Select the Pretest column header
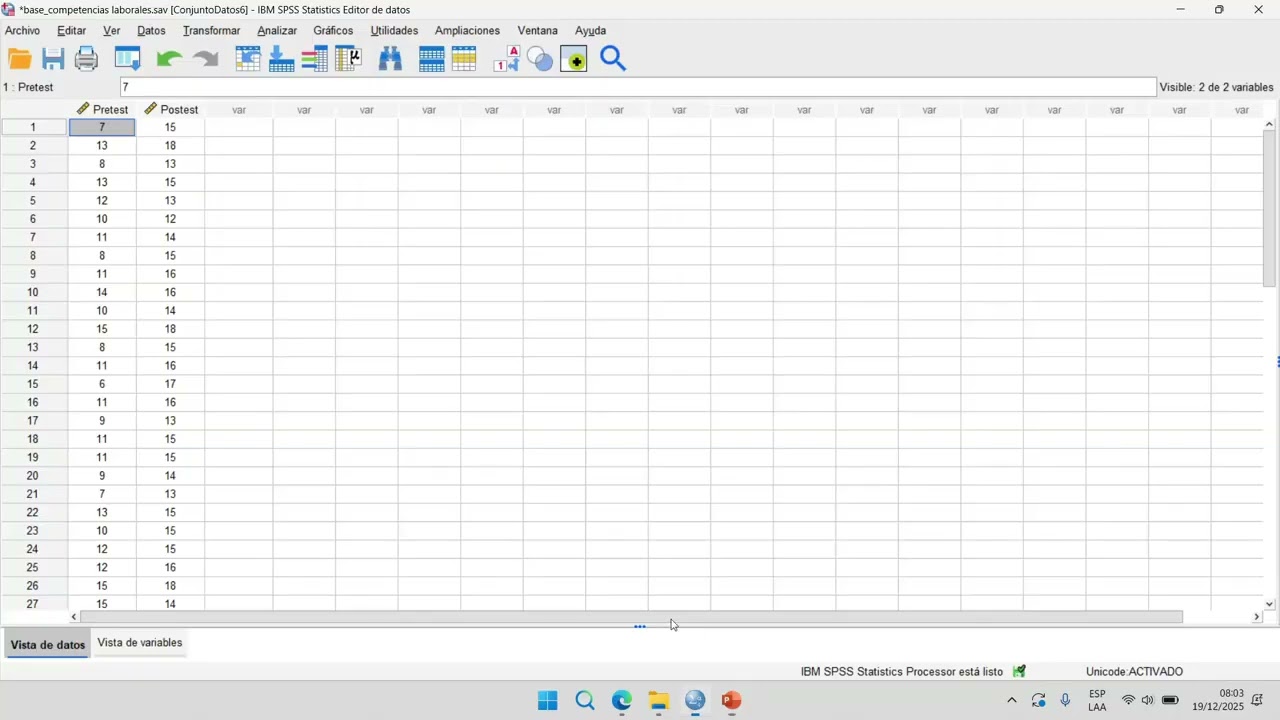This screenshot has height=720, width=1280. 102,109
